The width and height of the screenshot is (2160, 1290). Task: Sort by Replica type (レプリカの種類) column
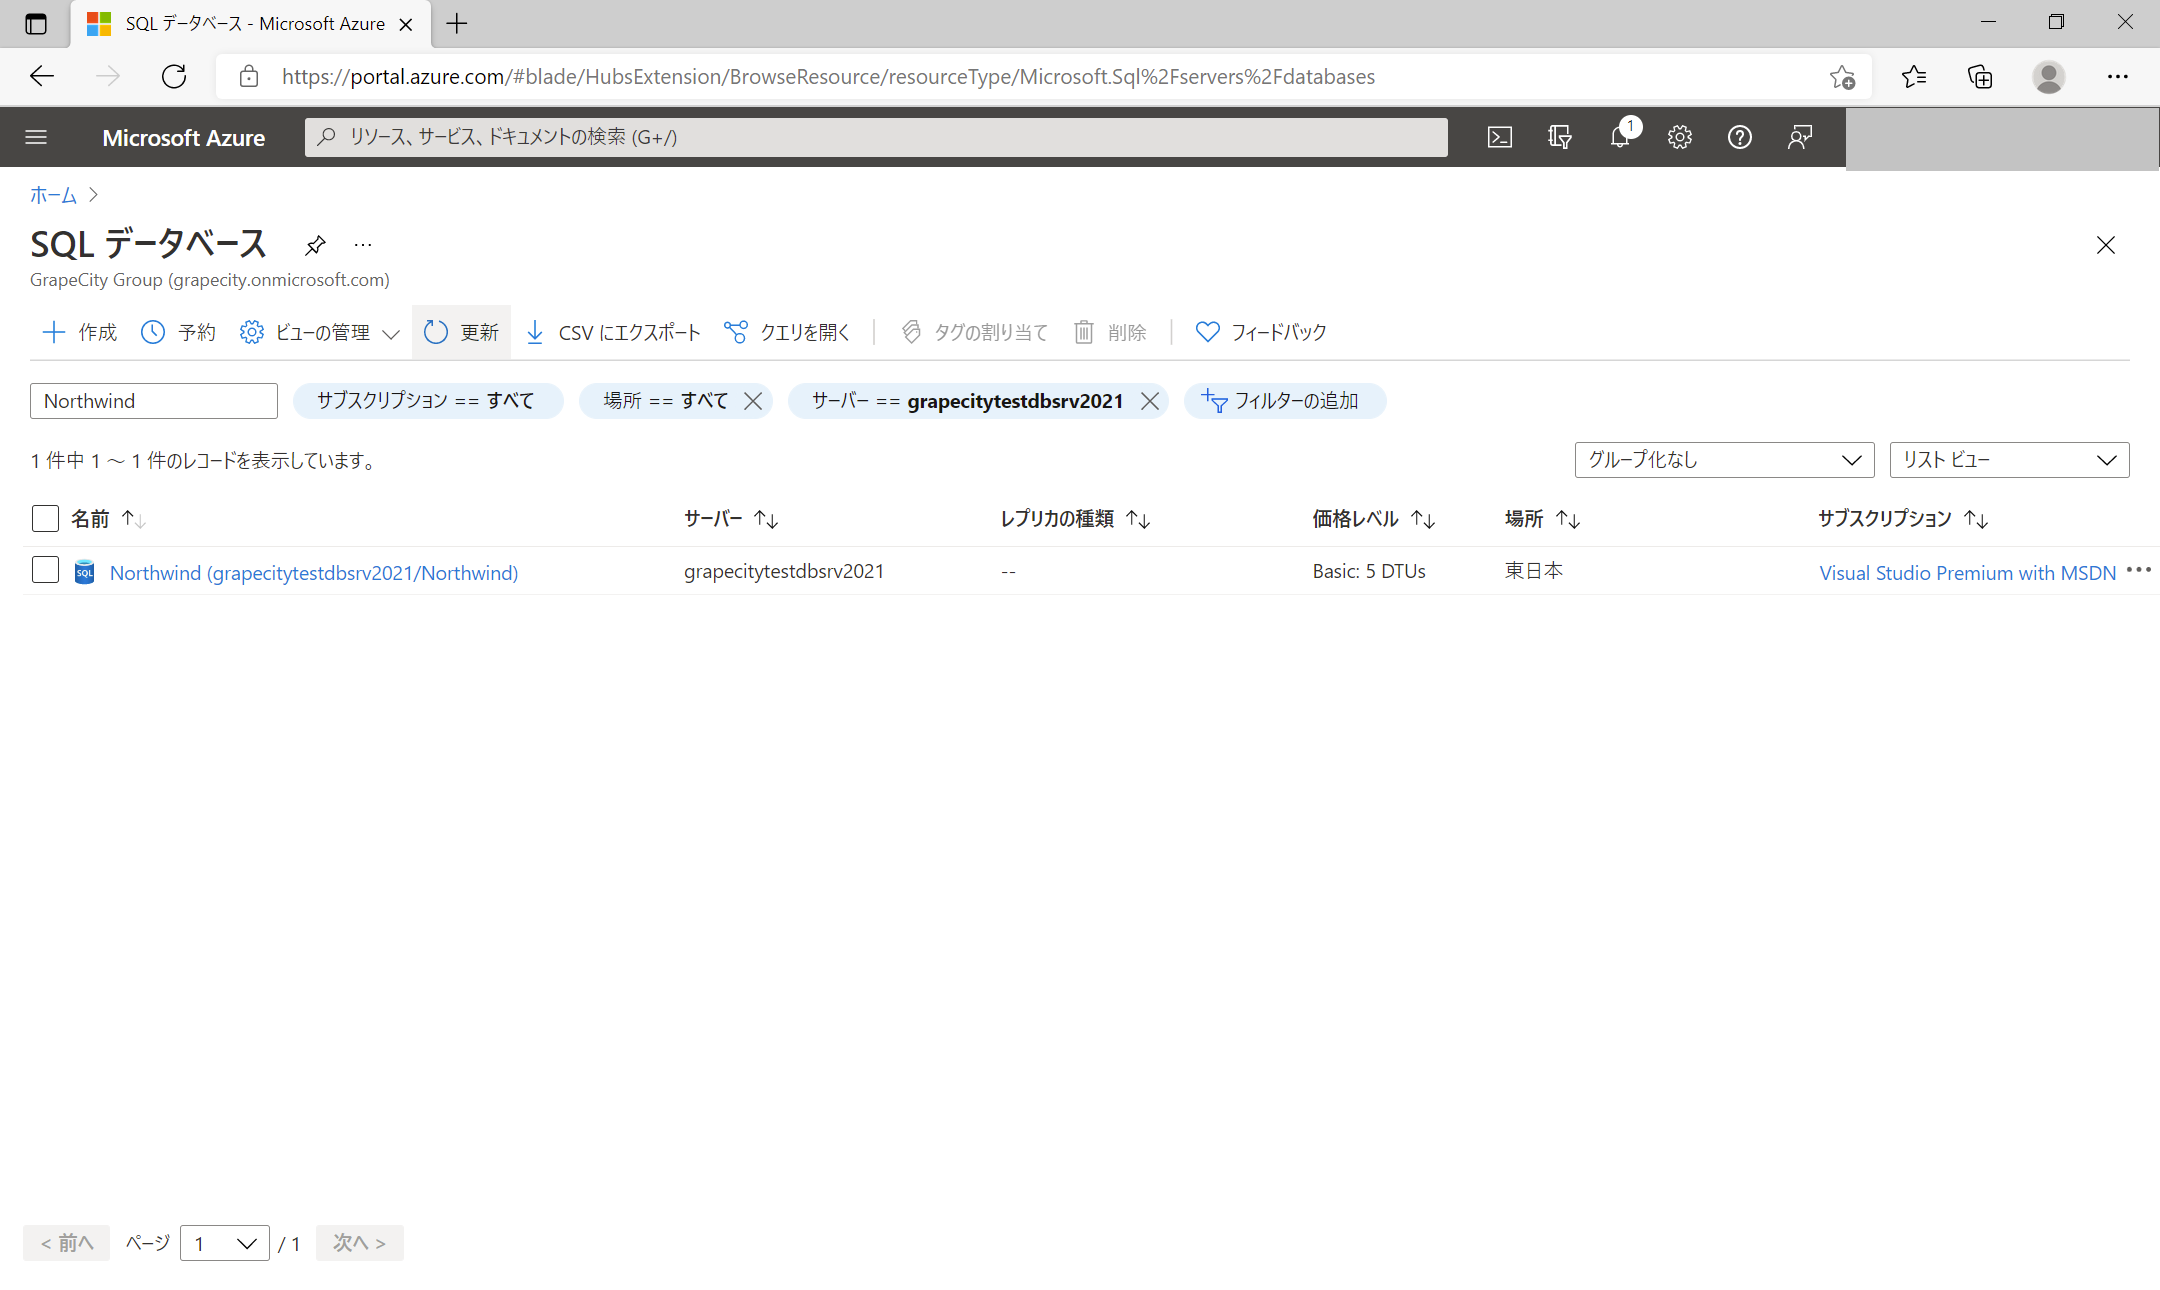click(x=1076, y=519)
